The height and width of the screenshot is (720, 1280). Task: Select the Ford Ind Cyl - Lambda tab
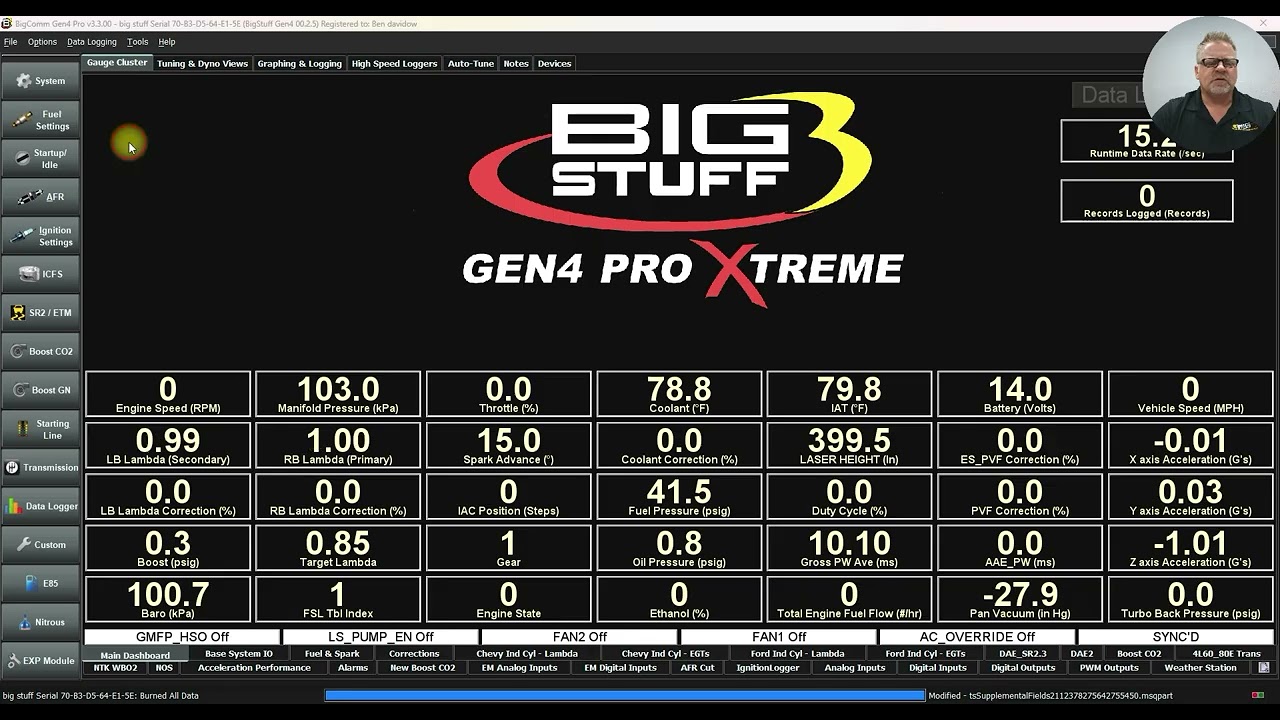[x=798, y=654]
